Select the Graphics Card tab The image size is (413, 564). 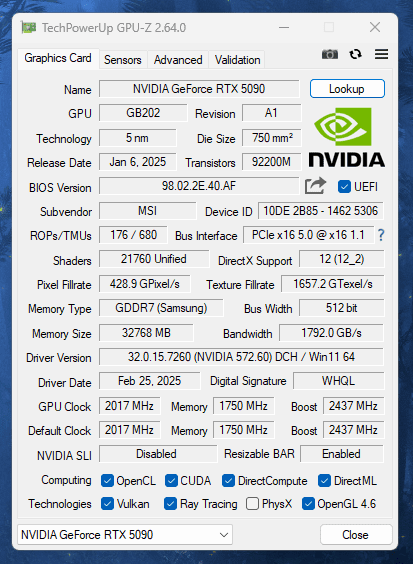tap(58, 58)
